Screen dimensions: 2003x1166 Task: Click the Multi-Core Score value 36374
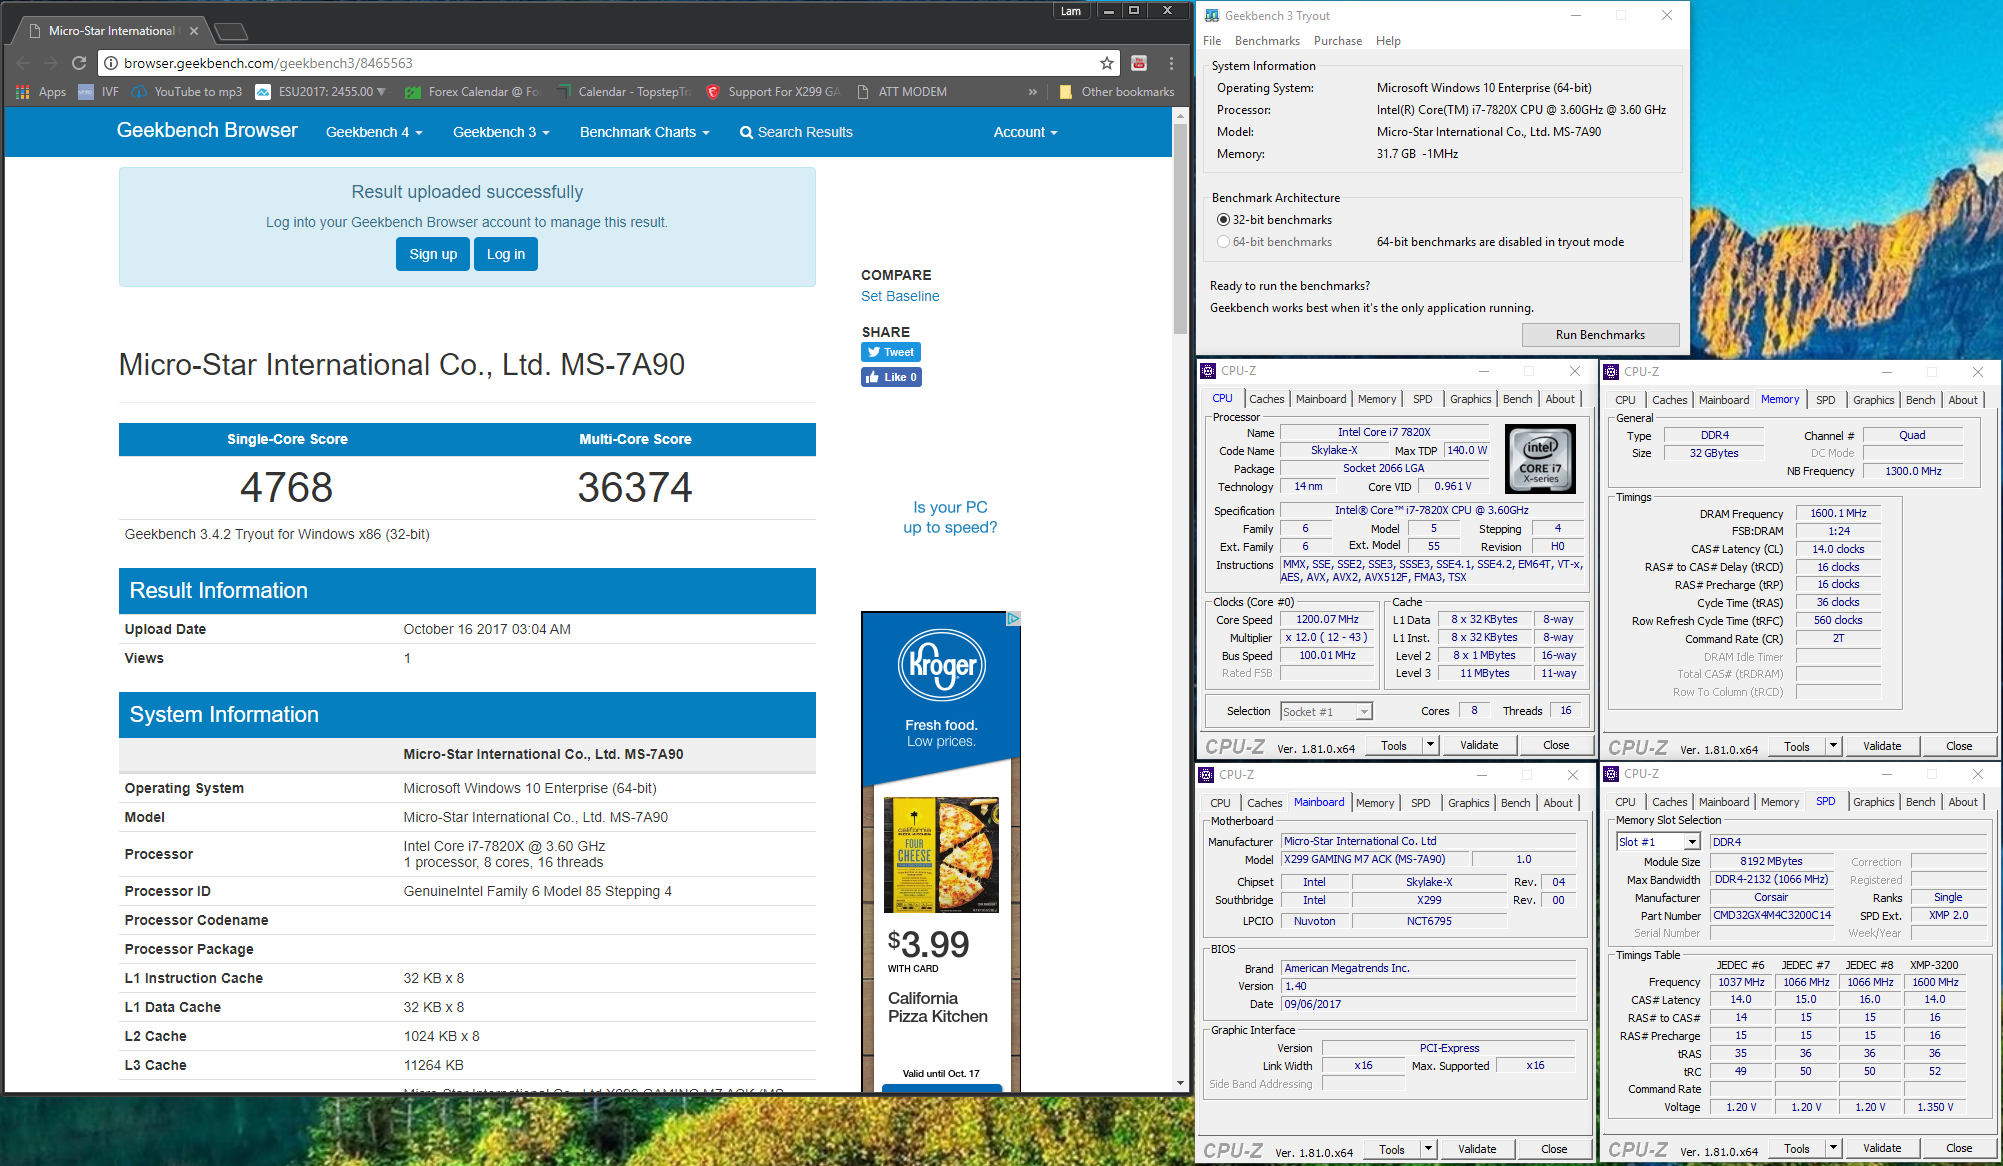(635, 487)
